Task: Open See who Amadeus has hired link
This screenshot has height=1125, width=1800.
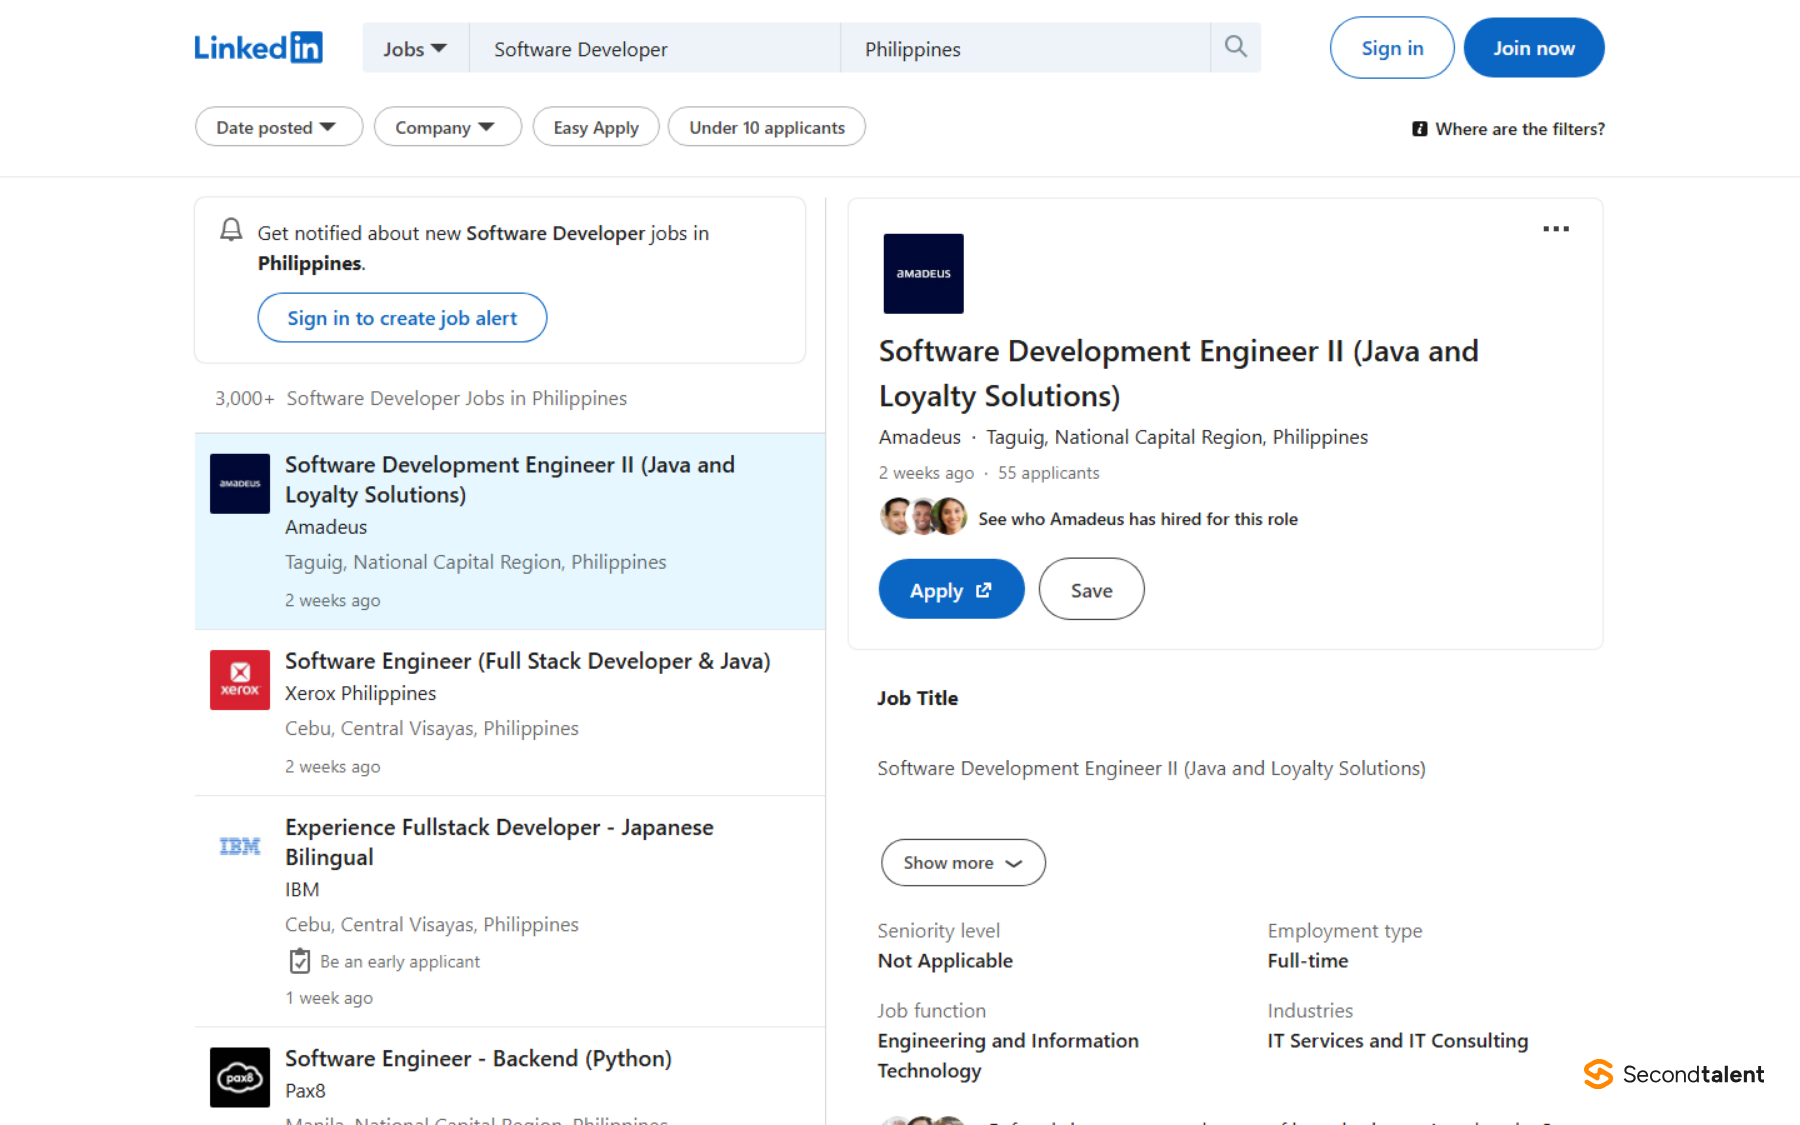Action: (1137, 519)
